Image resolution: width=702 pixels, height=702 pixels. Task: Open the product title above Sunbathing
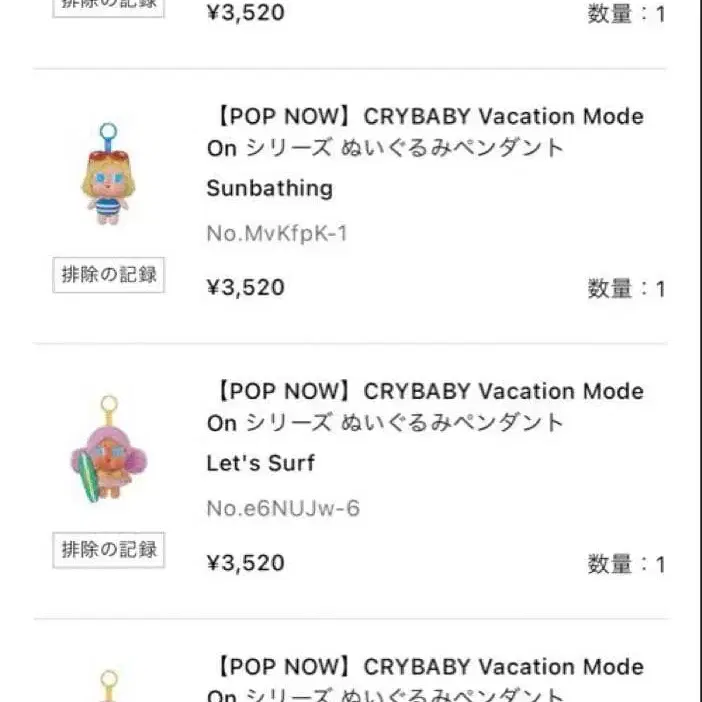[x=425, y=132]
